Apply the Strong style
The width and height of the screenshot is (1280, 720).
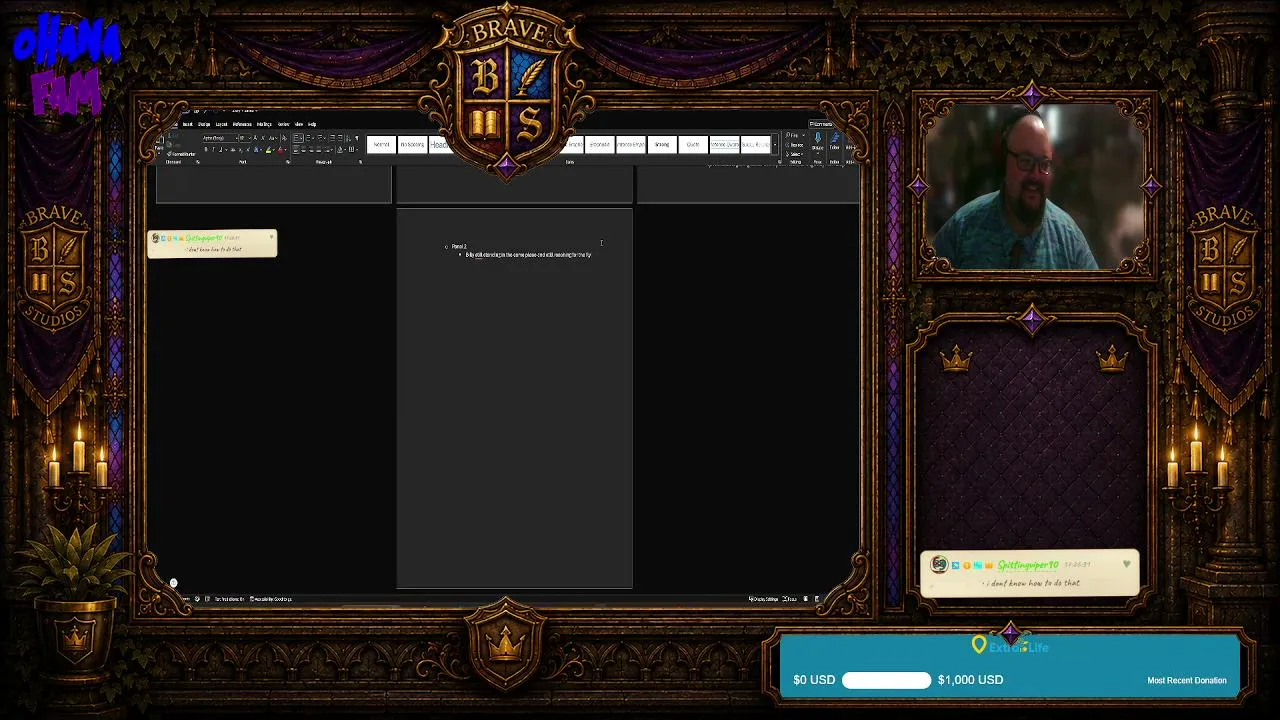pos(662,145)
